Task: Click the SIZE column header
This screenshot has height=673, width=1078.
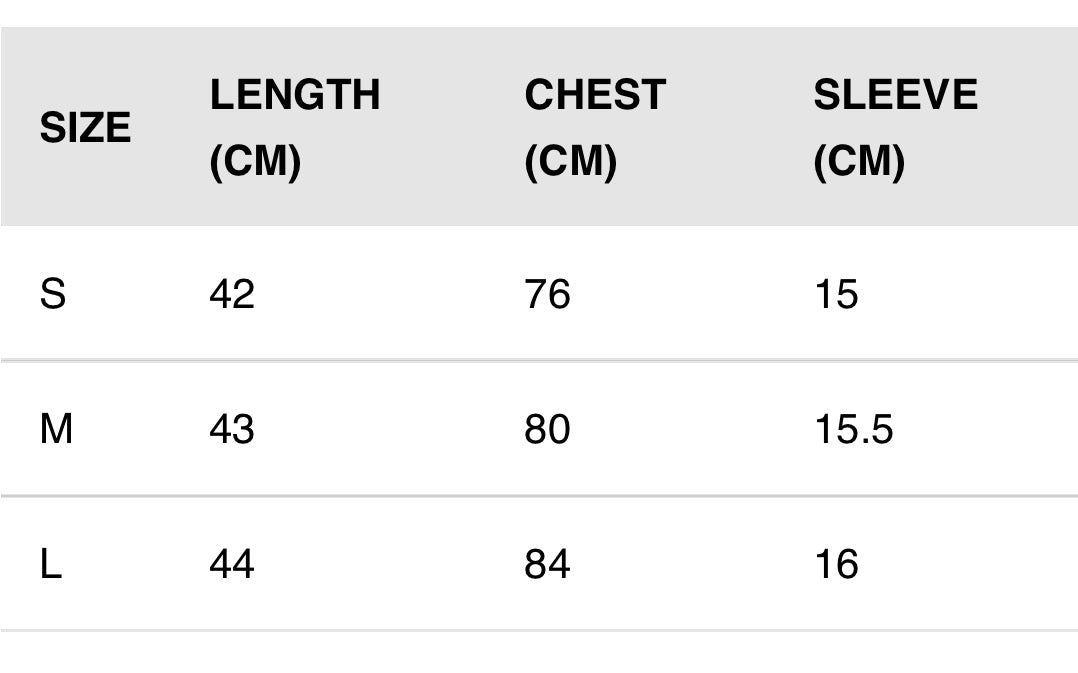Action: click(85, 128)
